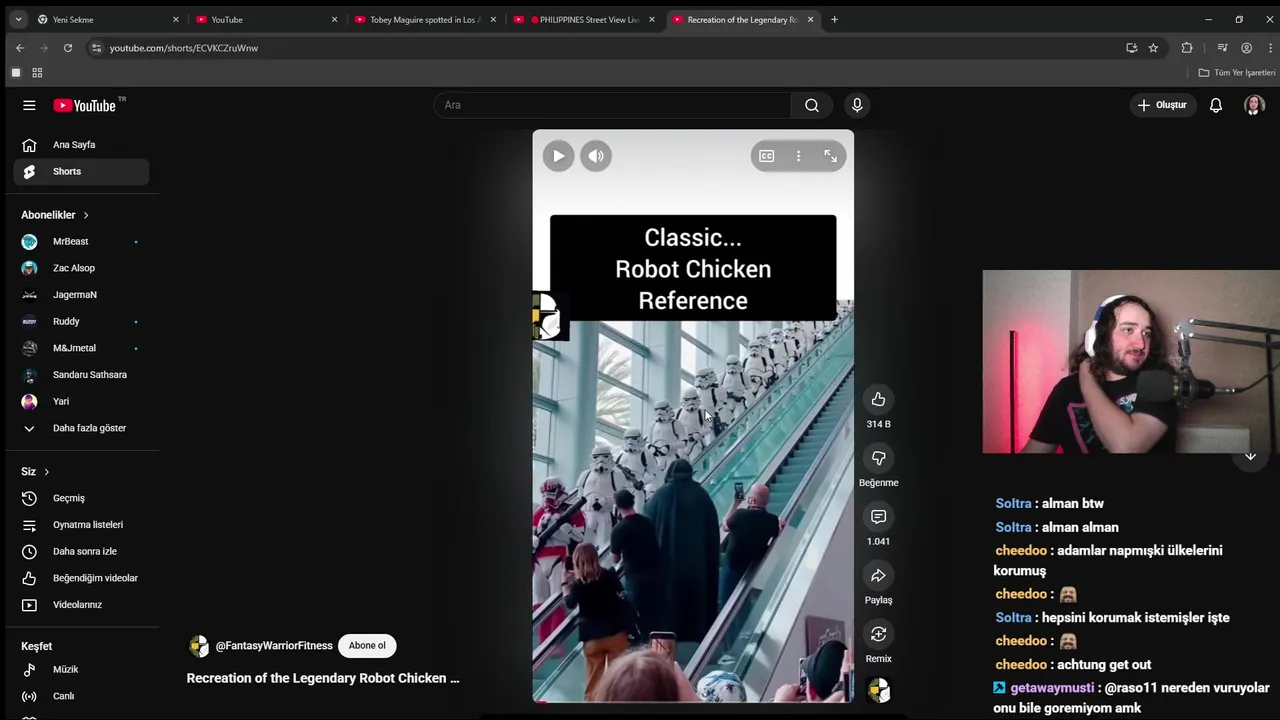The height and width of the screenshot is (720, 1280).
Task: Click the search magnifier button
Action: coord(812,105)
